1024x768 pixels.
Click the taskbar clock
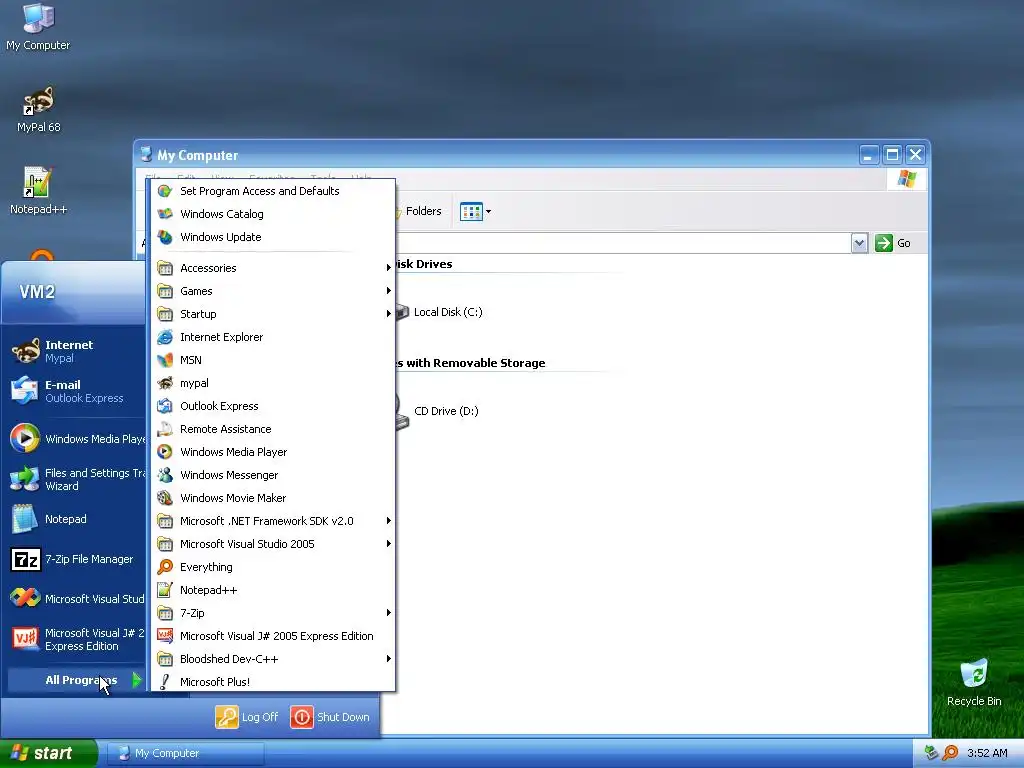[x=987, y=753]
